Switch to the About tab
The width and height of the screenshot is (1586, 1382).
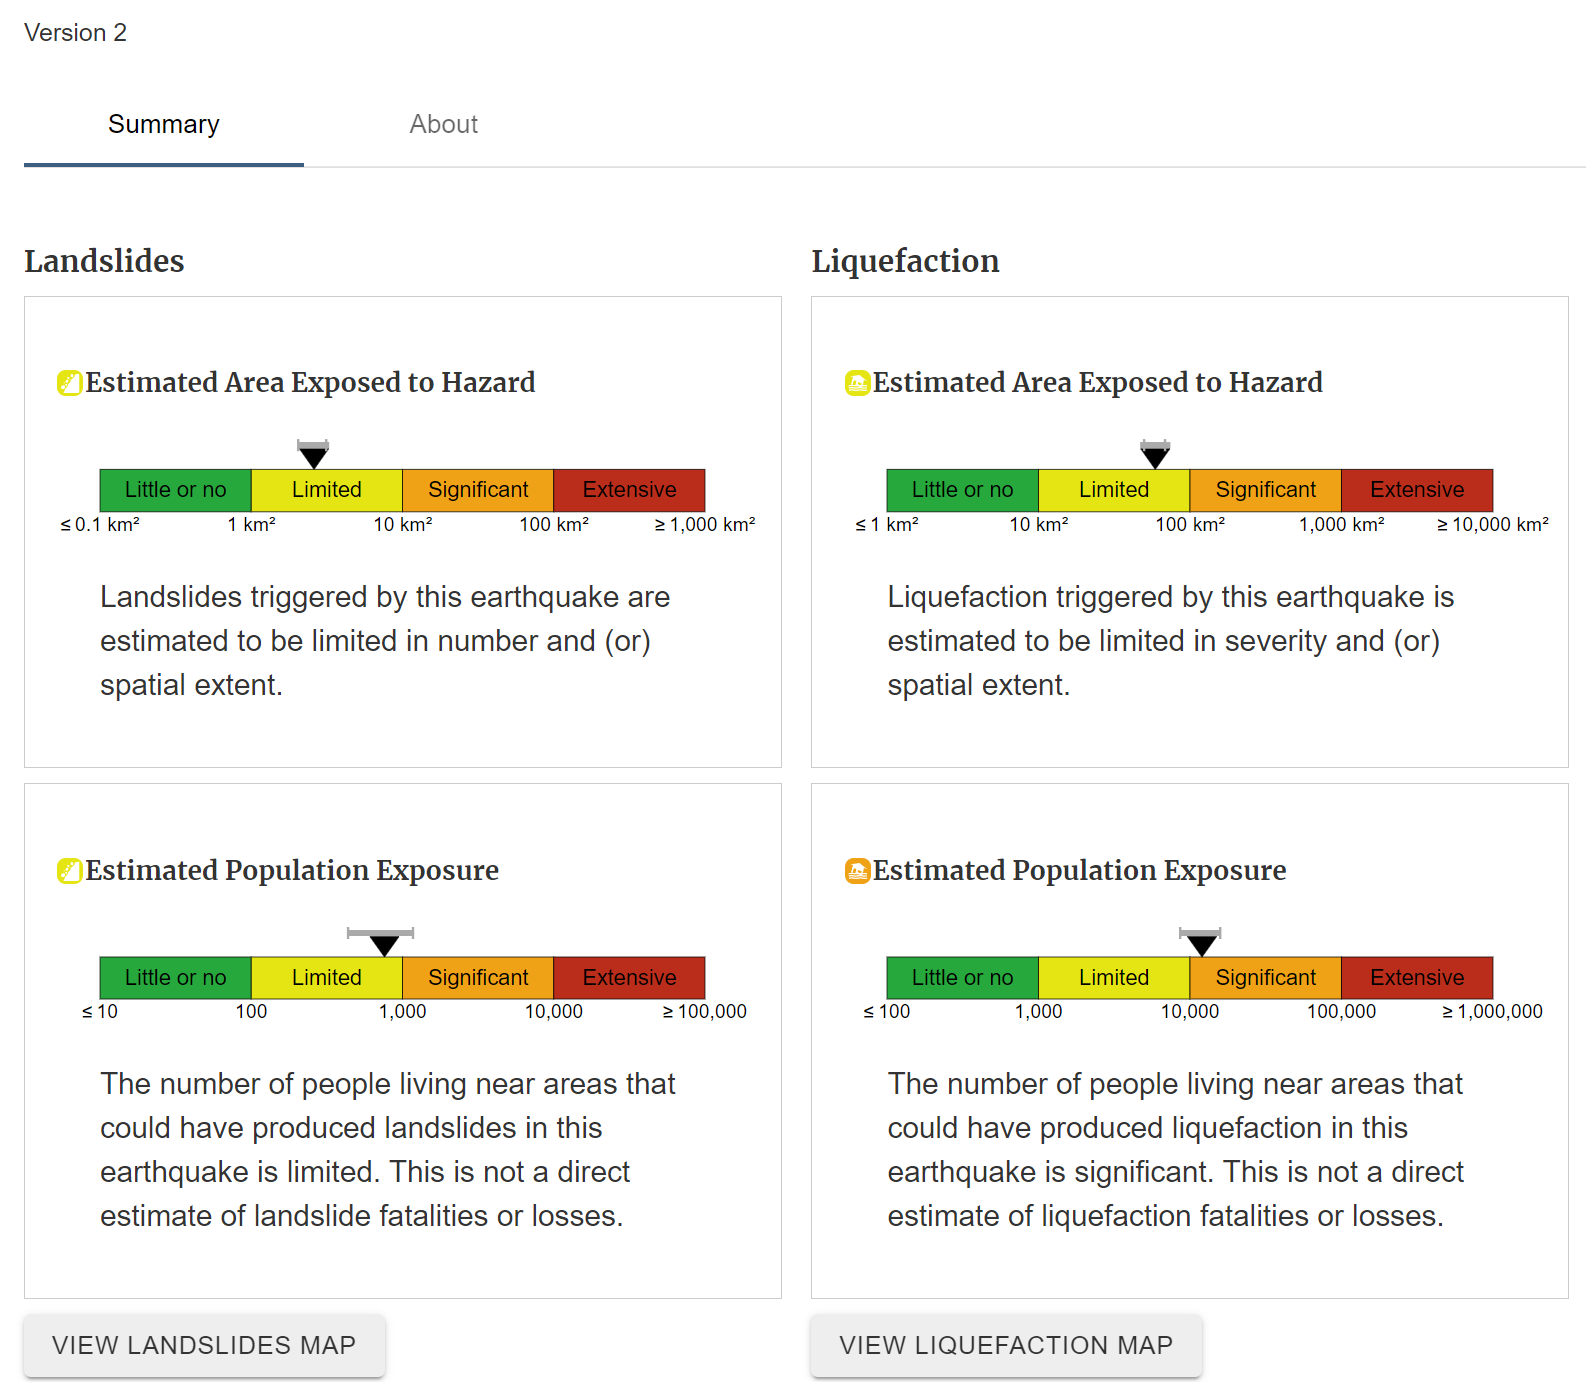pyautogui.click(x=443, y=124)
